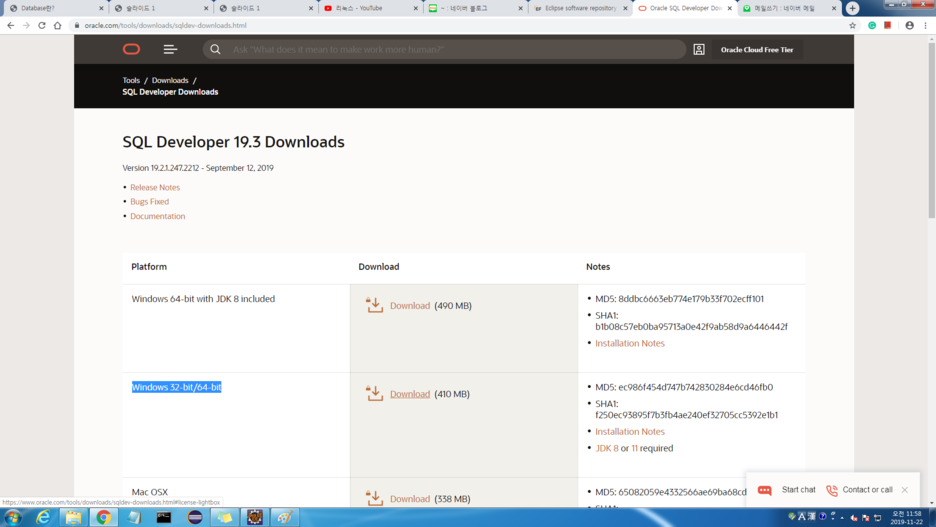
Task: Open the Chrome user profile icon
Action: tap(910, 26)
